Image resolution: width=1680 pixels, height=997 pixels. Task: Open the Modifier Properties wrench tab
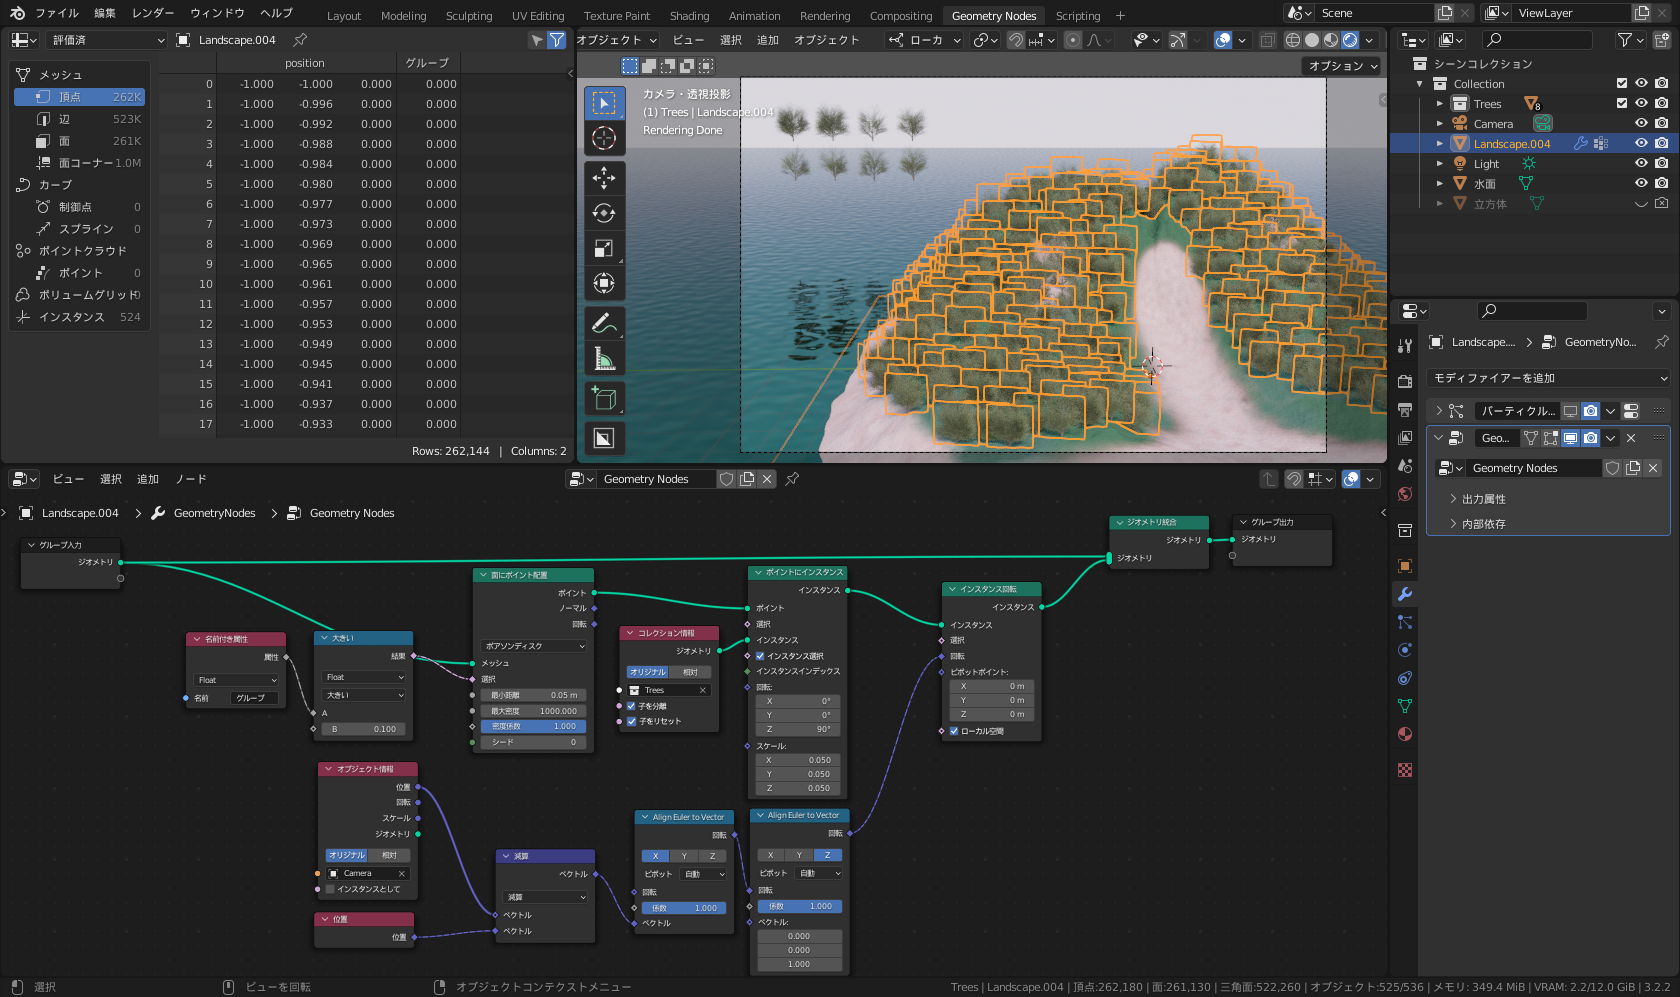click(x=1406, y=594)
